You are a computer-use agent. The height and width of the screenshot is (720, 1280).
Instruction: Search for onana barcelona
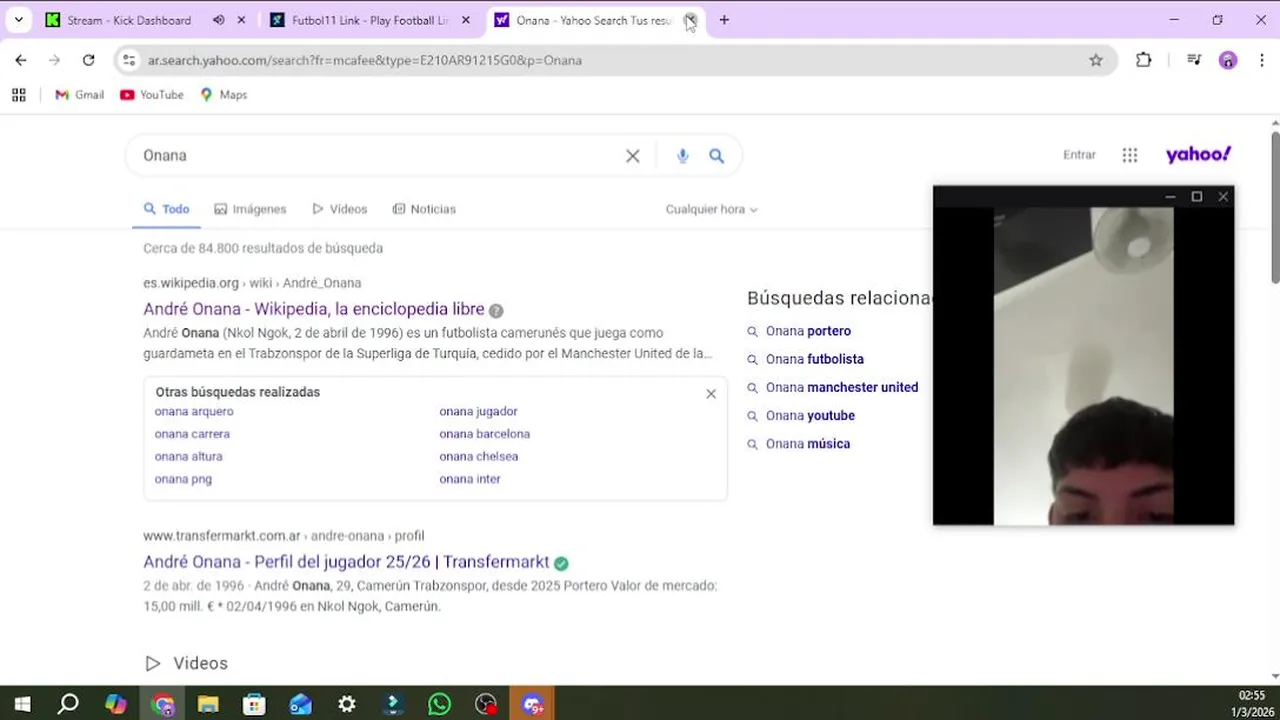(x=484, y=434)
